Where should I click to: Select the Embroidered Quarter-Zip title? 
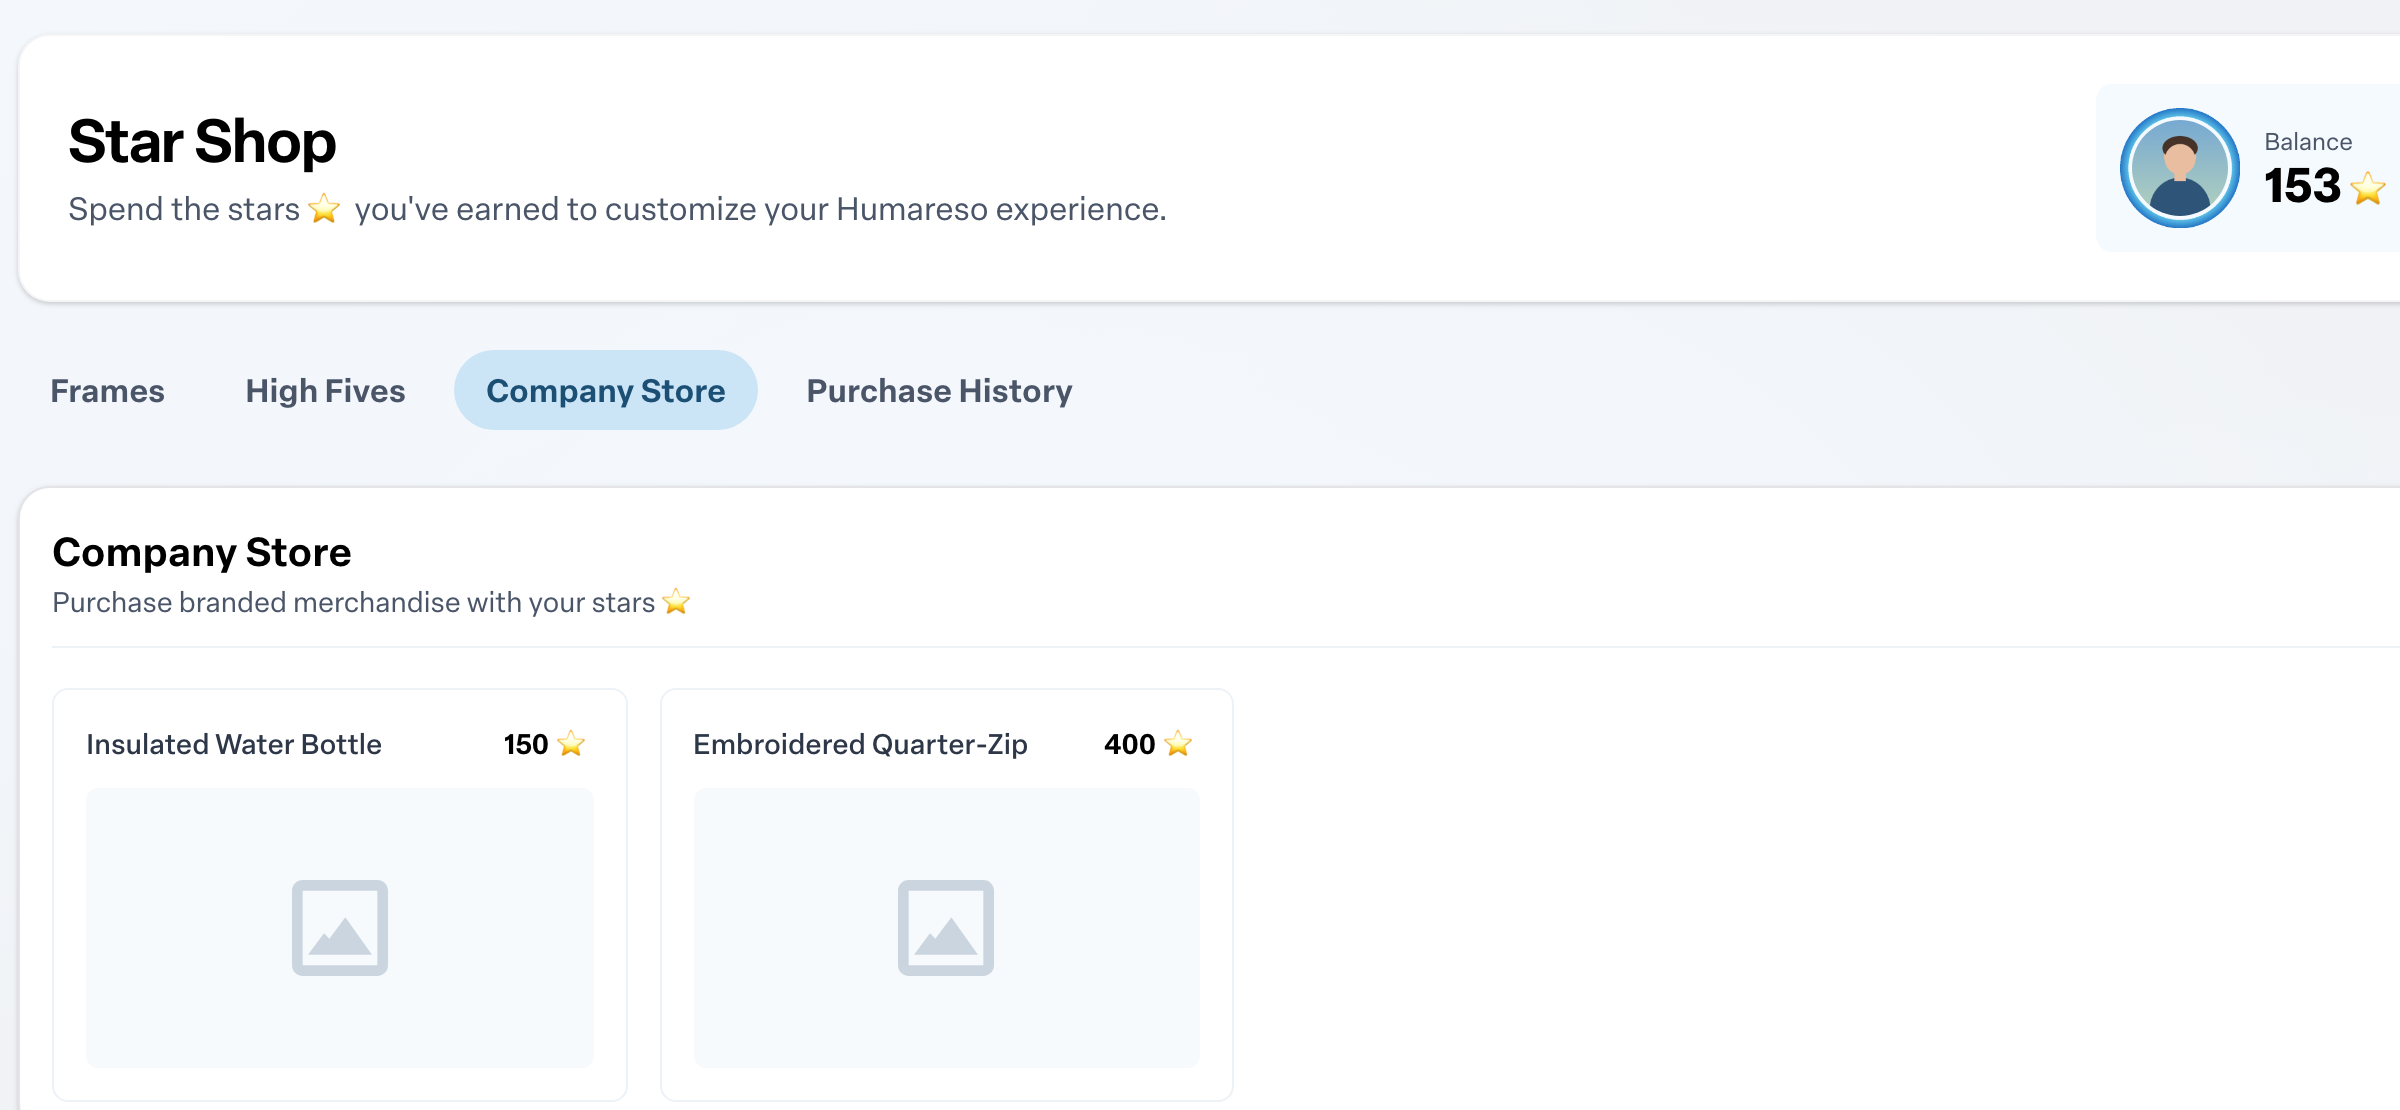[x=860, y=744]
